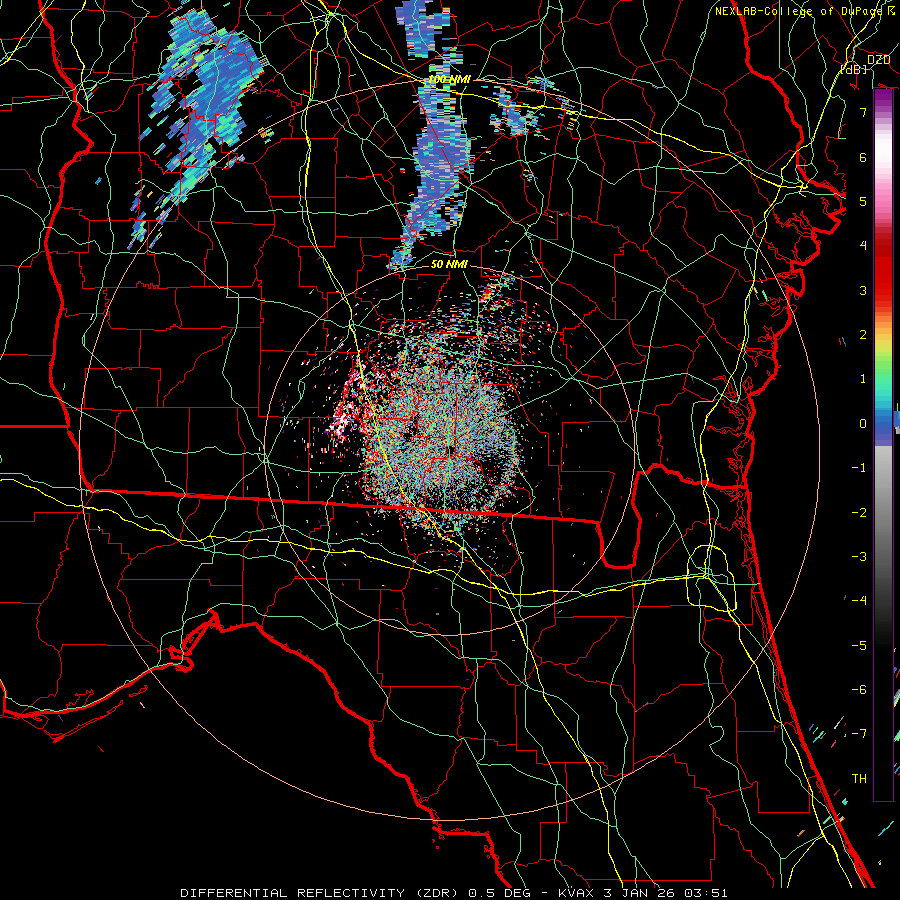The height and width of the screenshot is (900, 900).
Task: Select the 7 dB scale label
Action: click(x=863, y=112)
